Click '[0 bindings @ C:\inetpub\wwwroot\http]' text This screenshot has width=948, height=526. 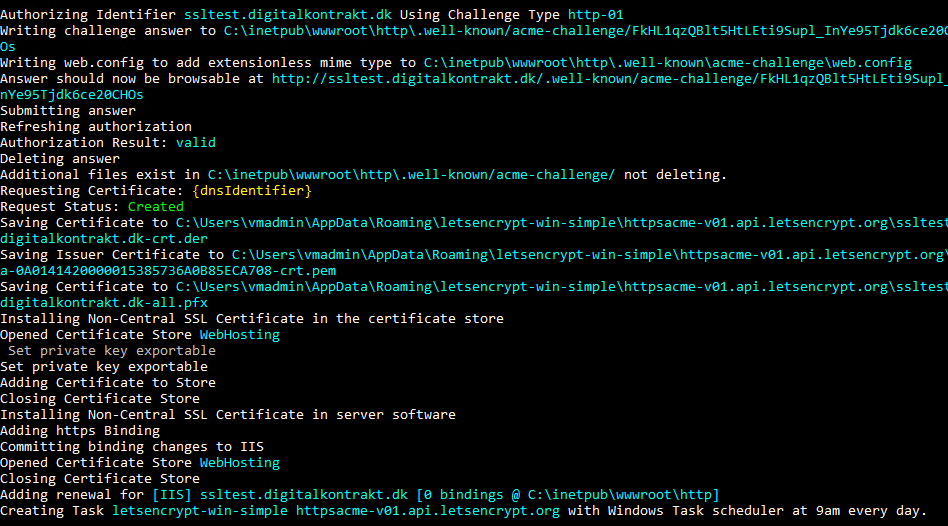pyautogui.click(x=568, y=495)
